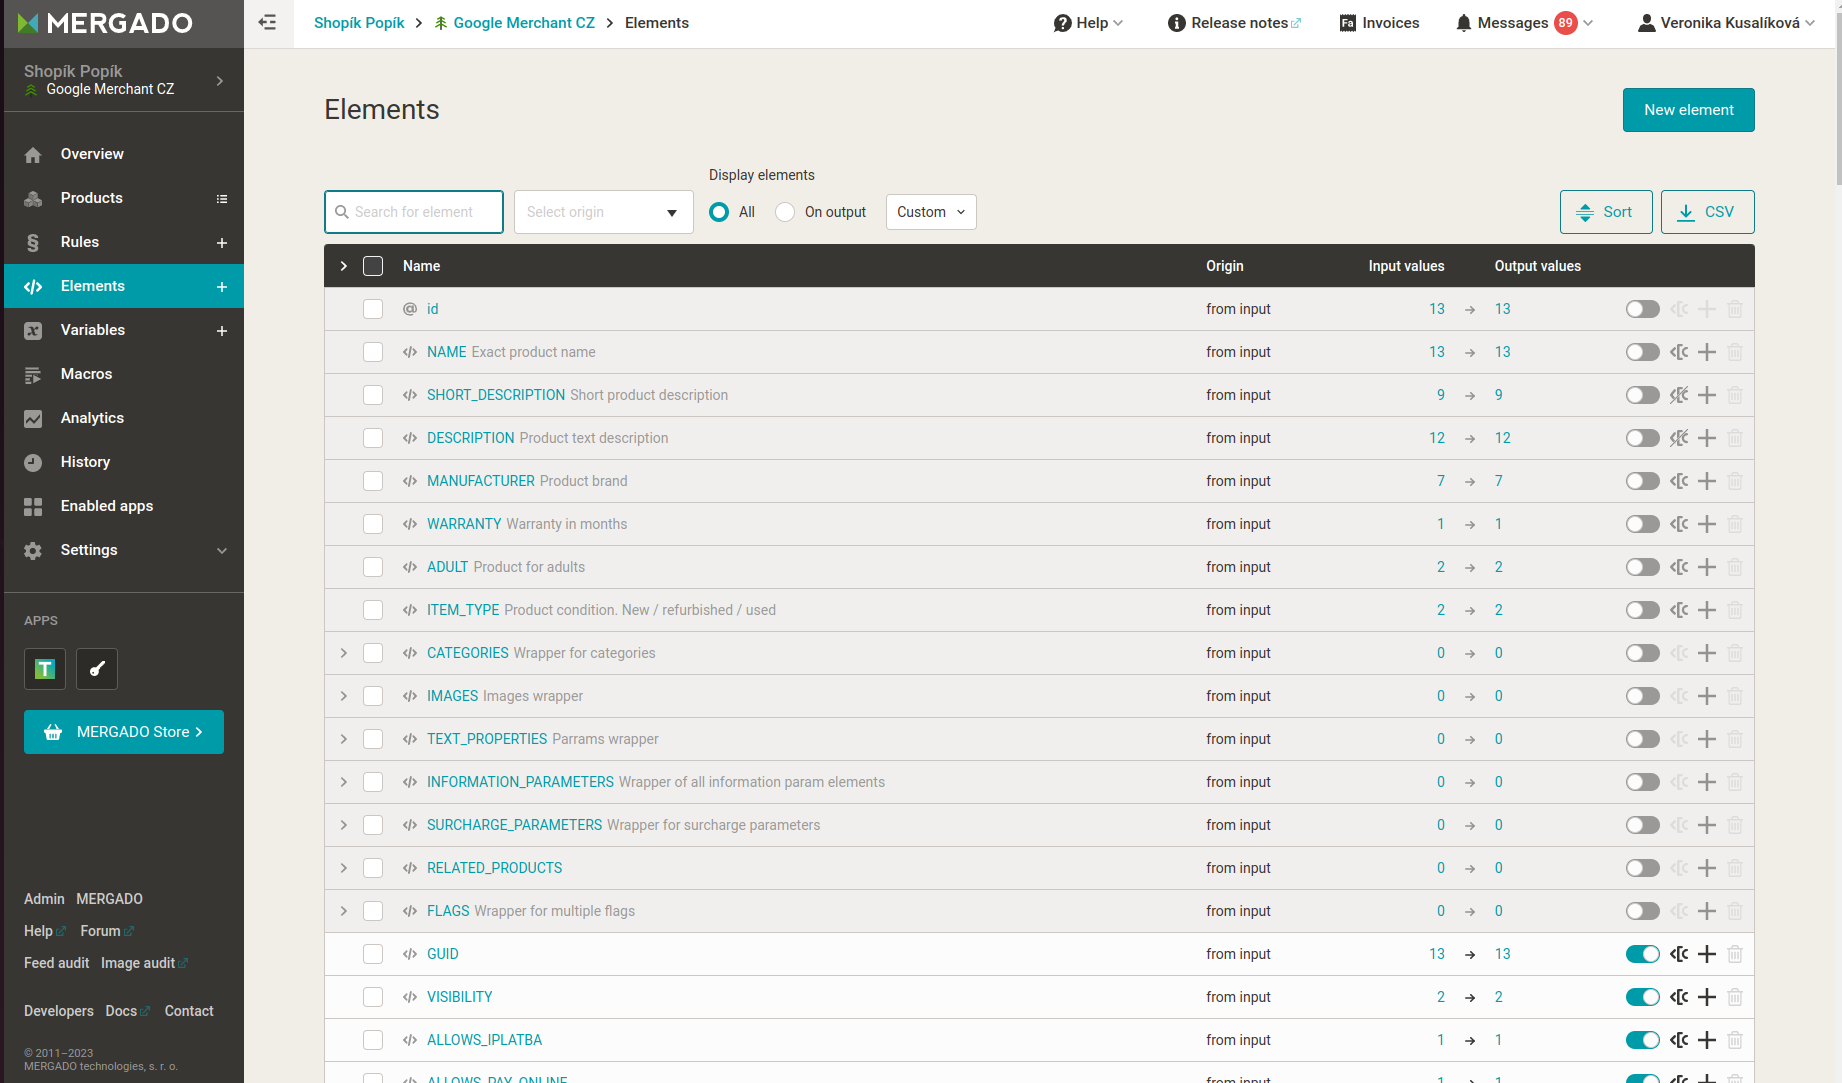Image resolution: width=1842 pixels, height=1083 pixels.
Task: Expand the INFORMATION_PARAMETERS row
Action: 344,782
